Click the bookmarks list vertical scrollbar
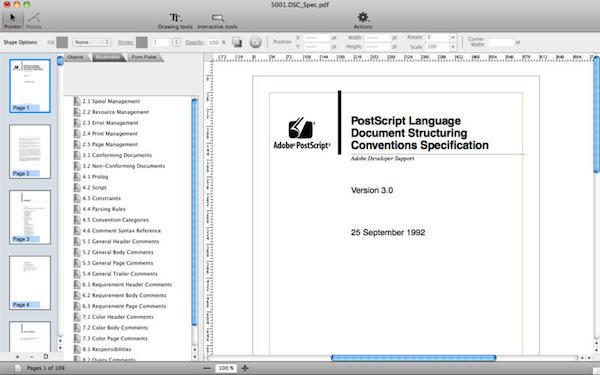Viewport: 600px width, 375px height. click(195, 212)
